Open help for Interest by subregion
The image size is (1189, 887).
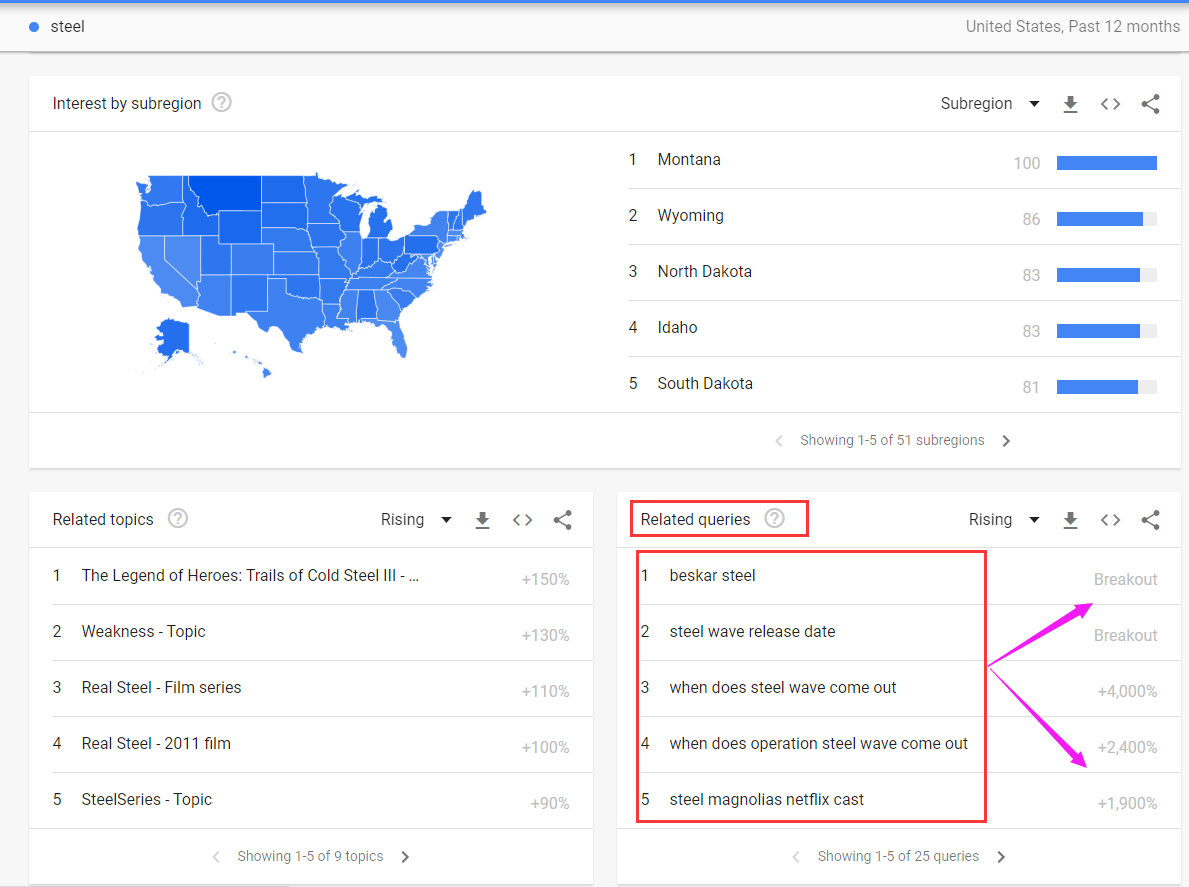pos(222,103)
